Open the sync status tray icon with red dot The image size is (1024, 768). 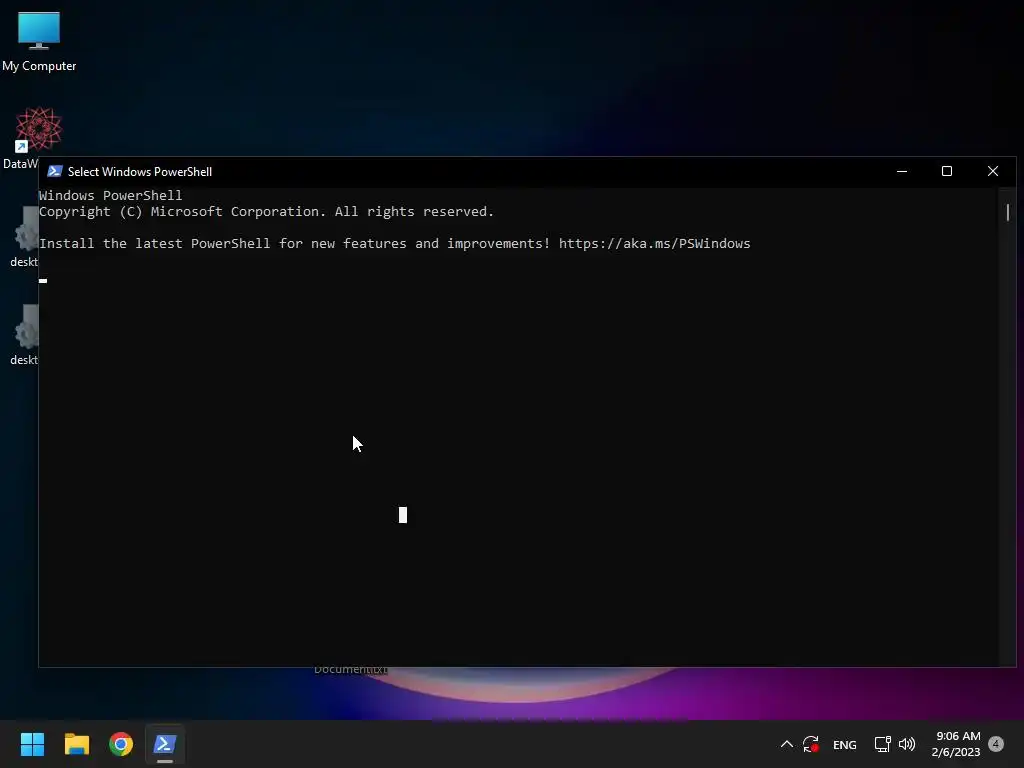coord(811,744)
